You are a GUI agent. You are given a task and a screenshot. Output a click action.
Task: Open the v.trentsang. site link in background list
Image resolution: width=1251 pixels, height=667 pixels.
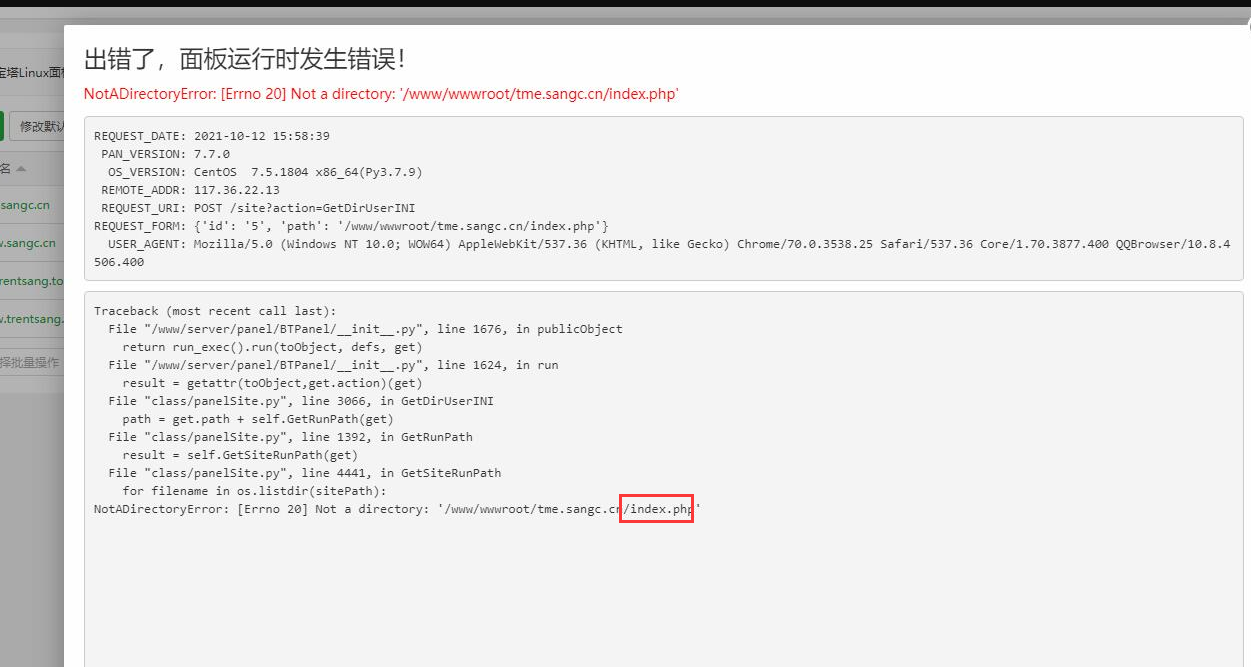[x=32, y=319]
